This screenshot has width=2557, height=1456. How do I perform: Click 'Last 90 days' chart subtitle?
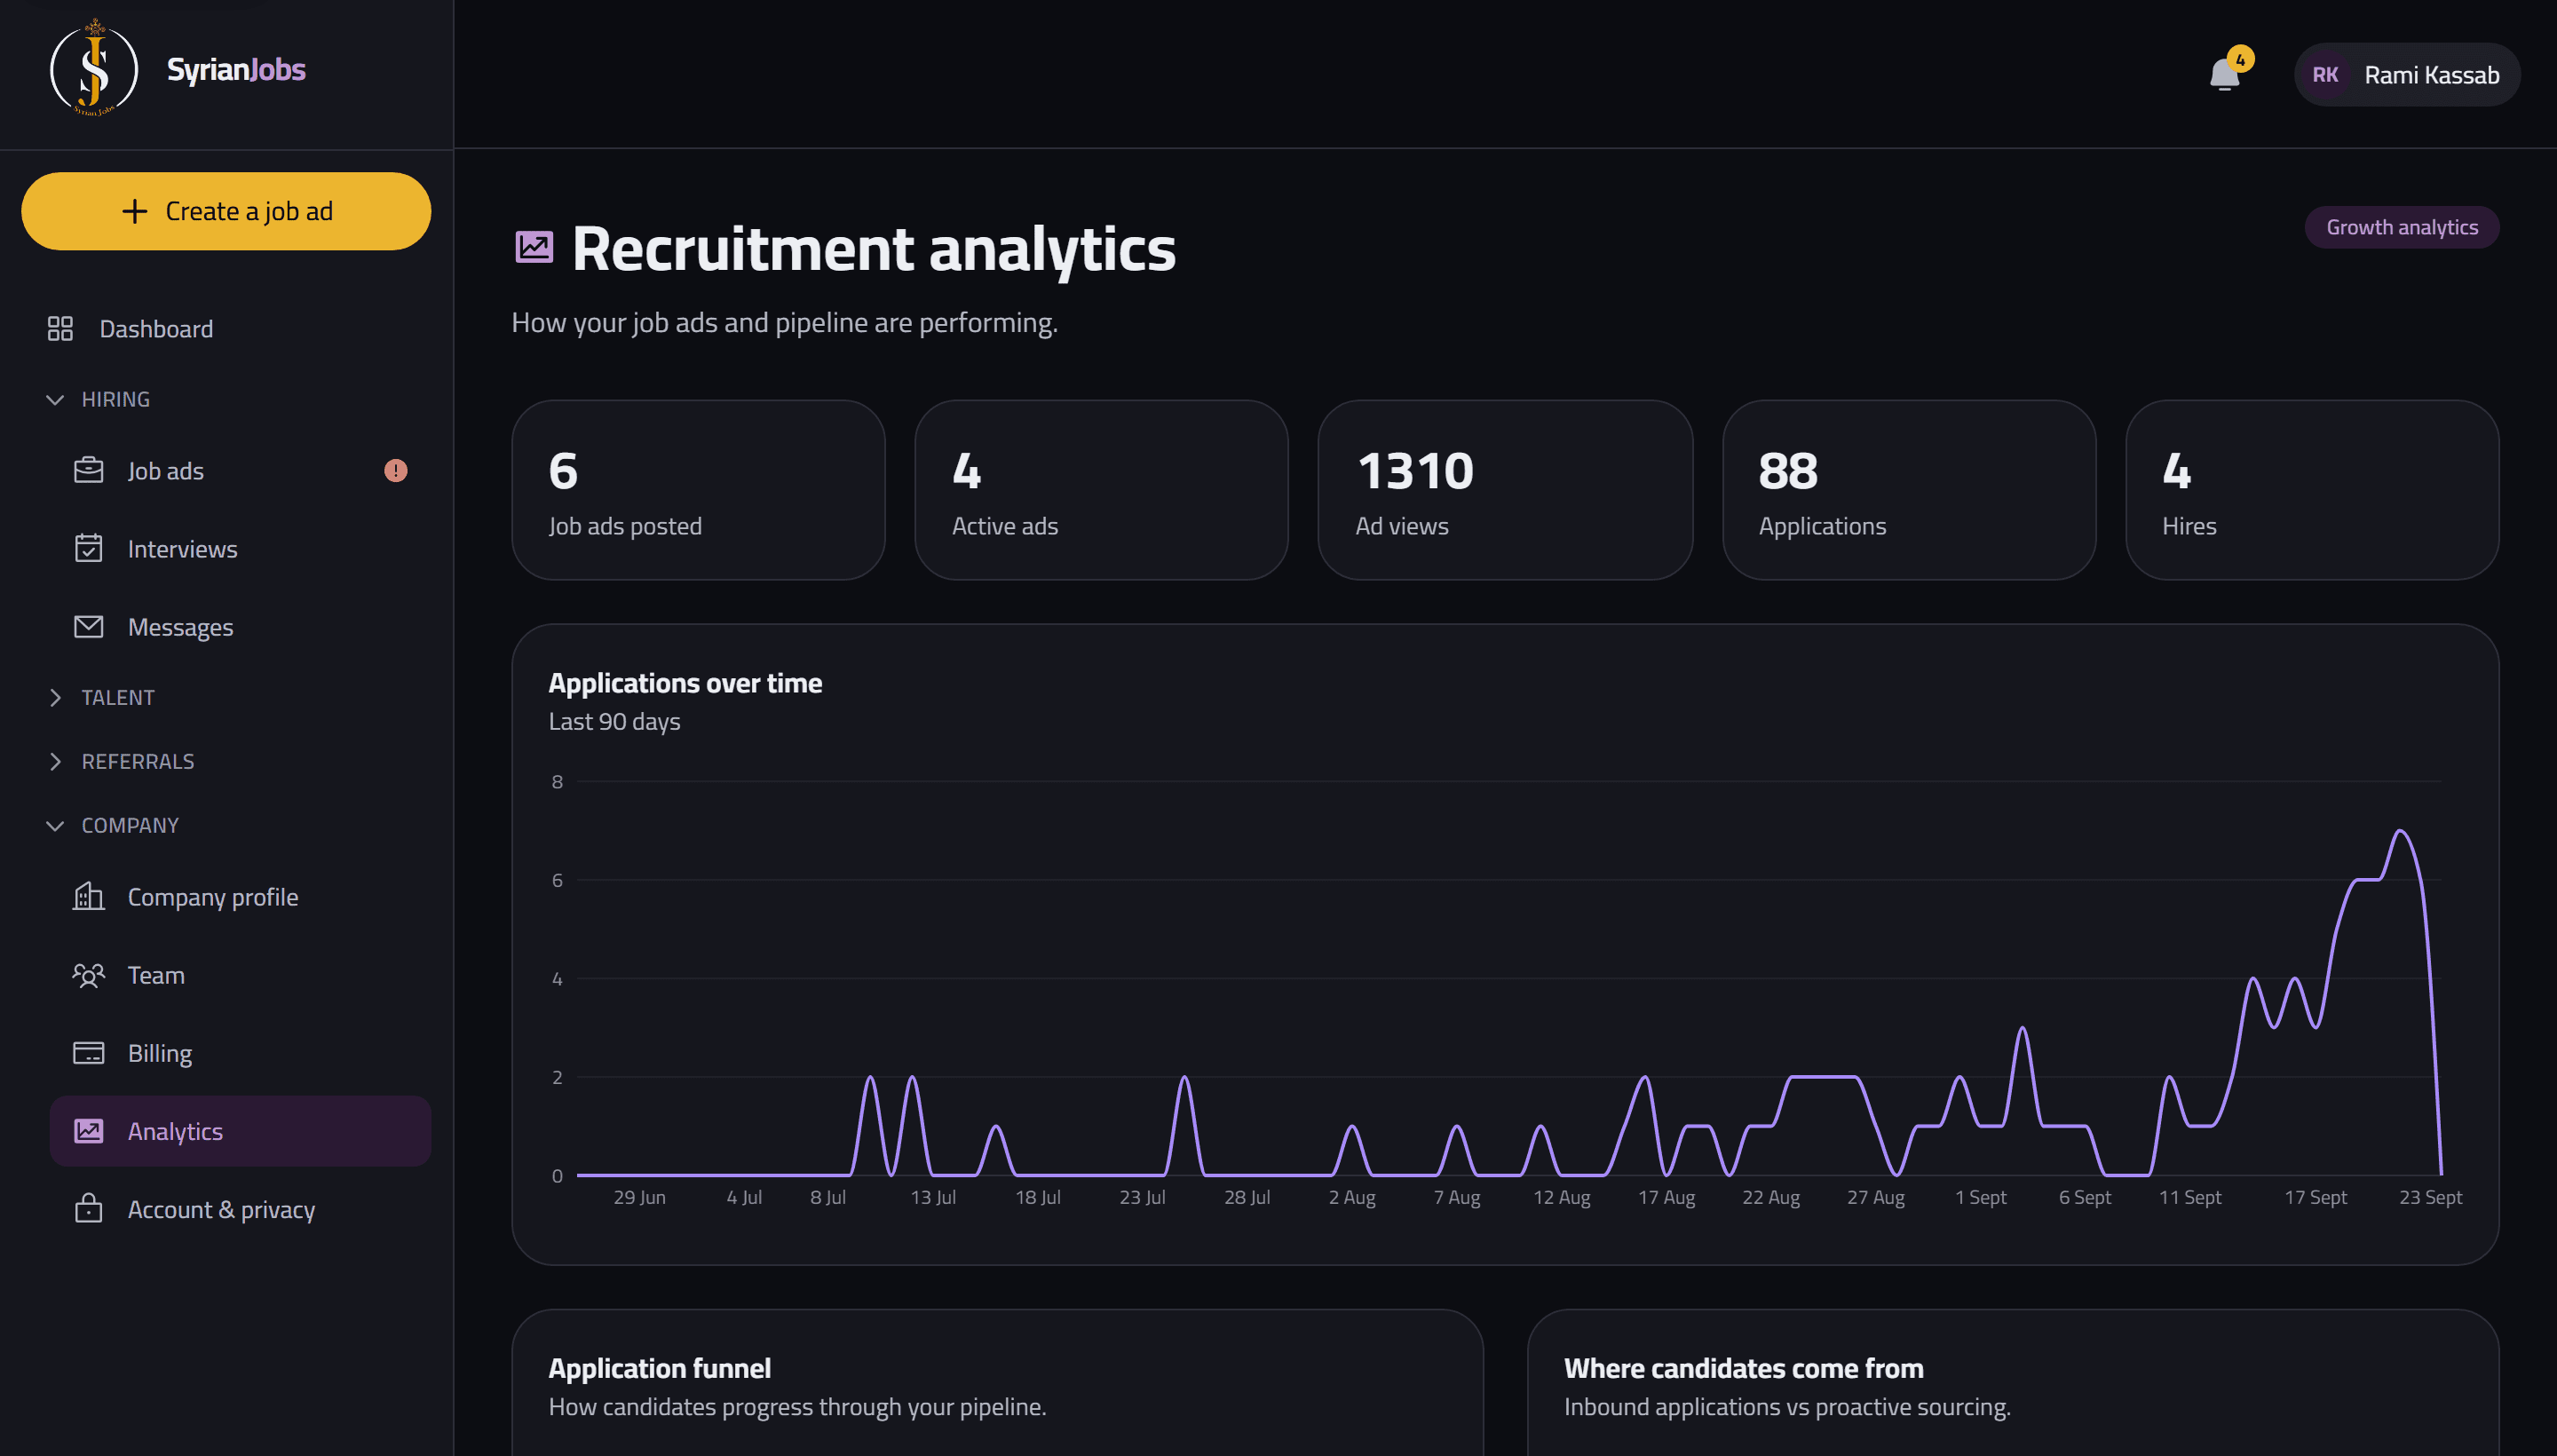[x=614, y=721]
